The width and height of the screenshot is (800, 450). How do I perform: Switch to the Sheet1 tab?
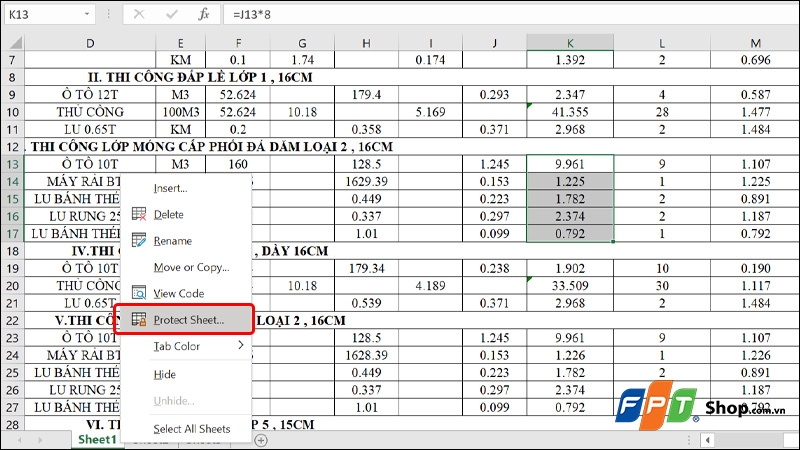97,439
